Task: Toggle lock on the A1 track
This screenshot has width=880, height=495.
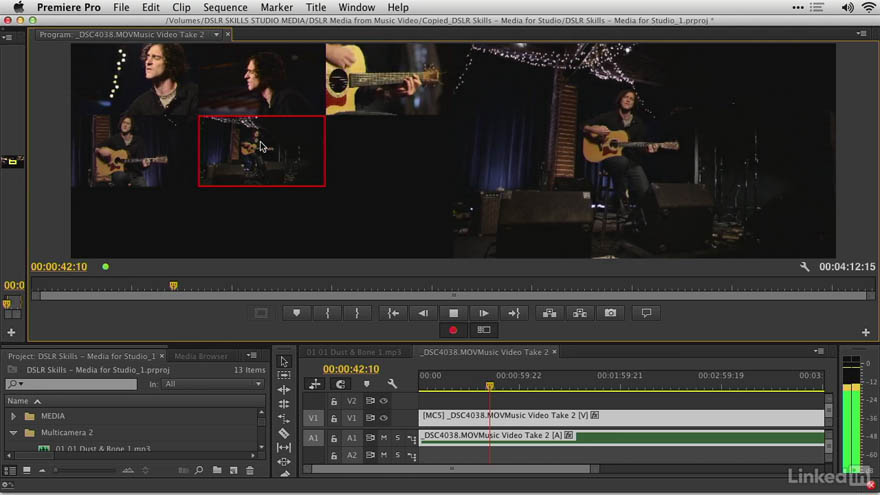Action: point(334,438)
